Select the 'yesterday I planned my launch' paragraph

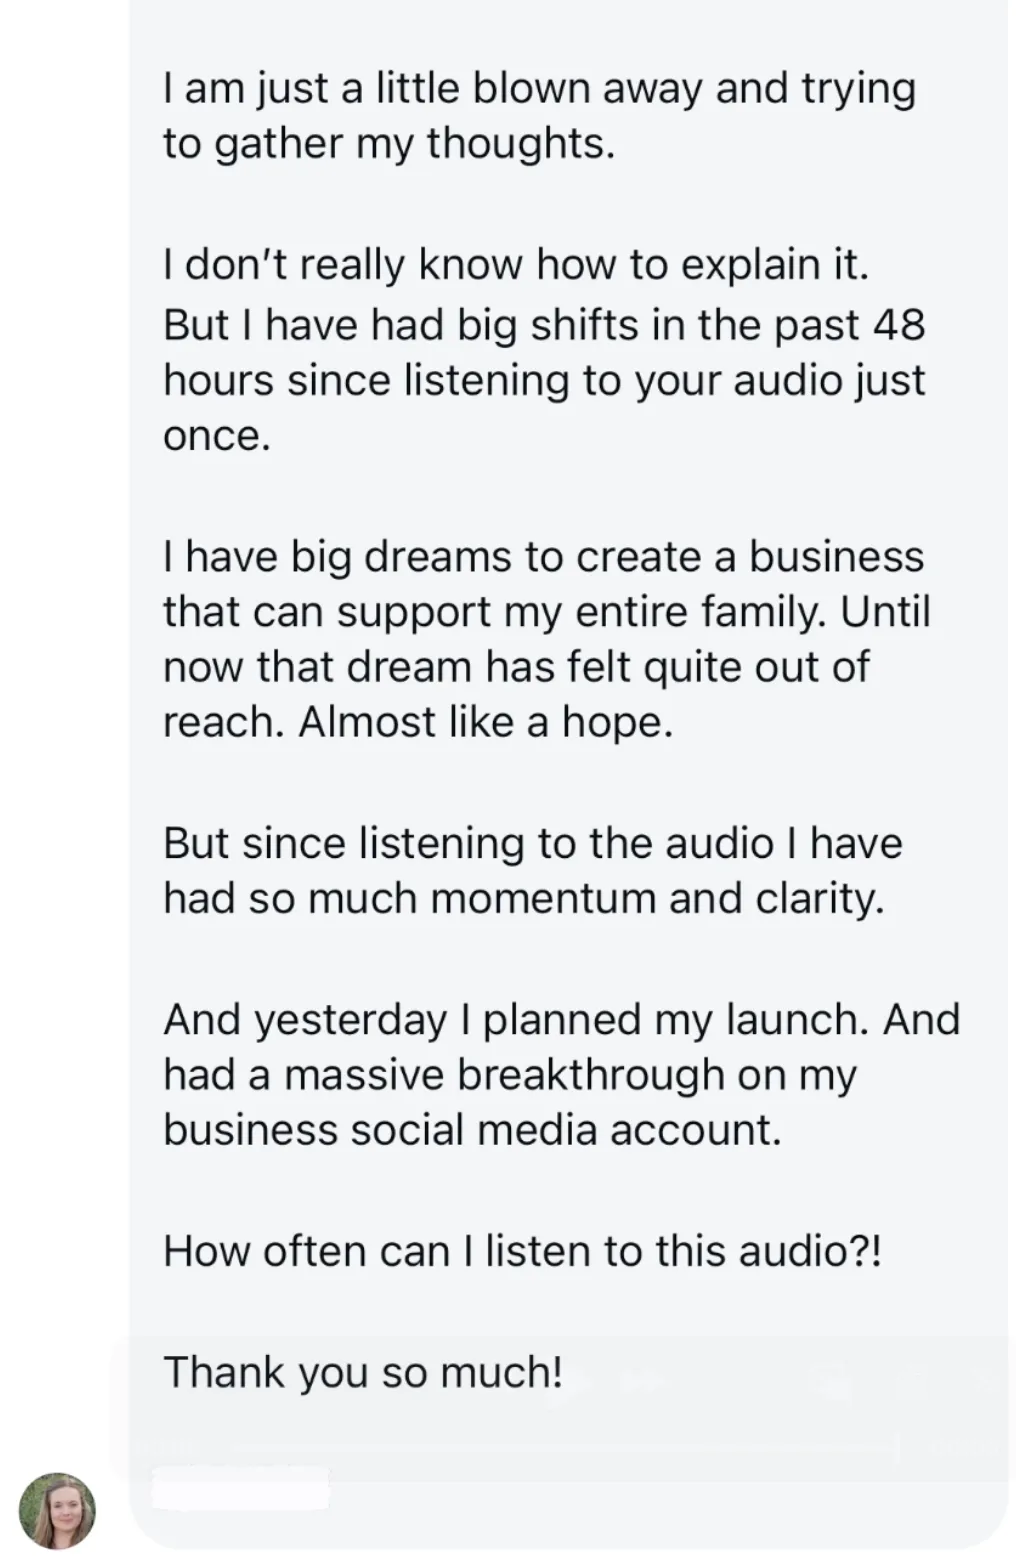pyautogui.click(x=562, y=1075)
